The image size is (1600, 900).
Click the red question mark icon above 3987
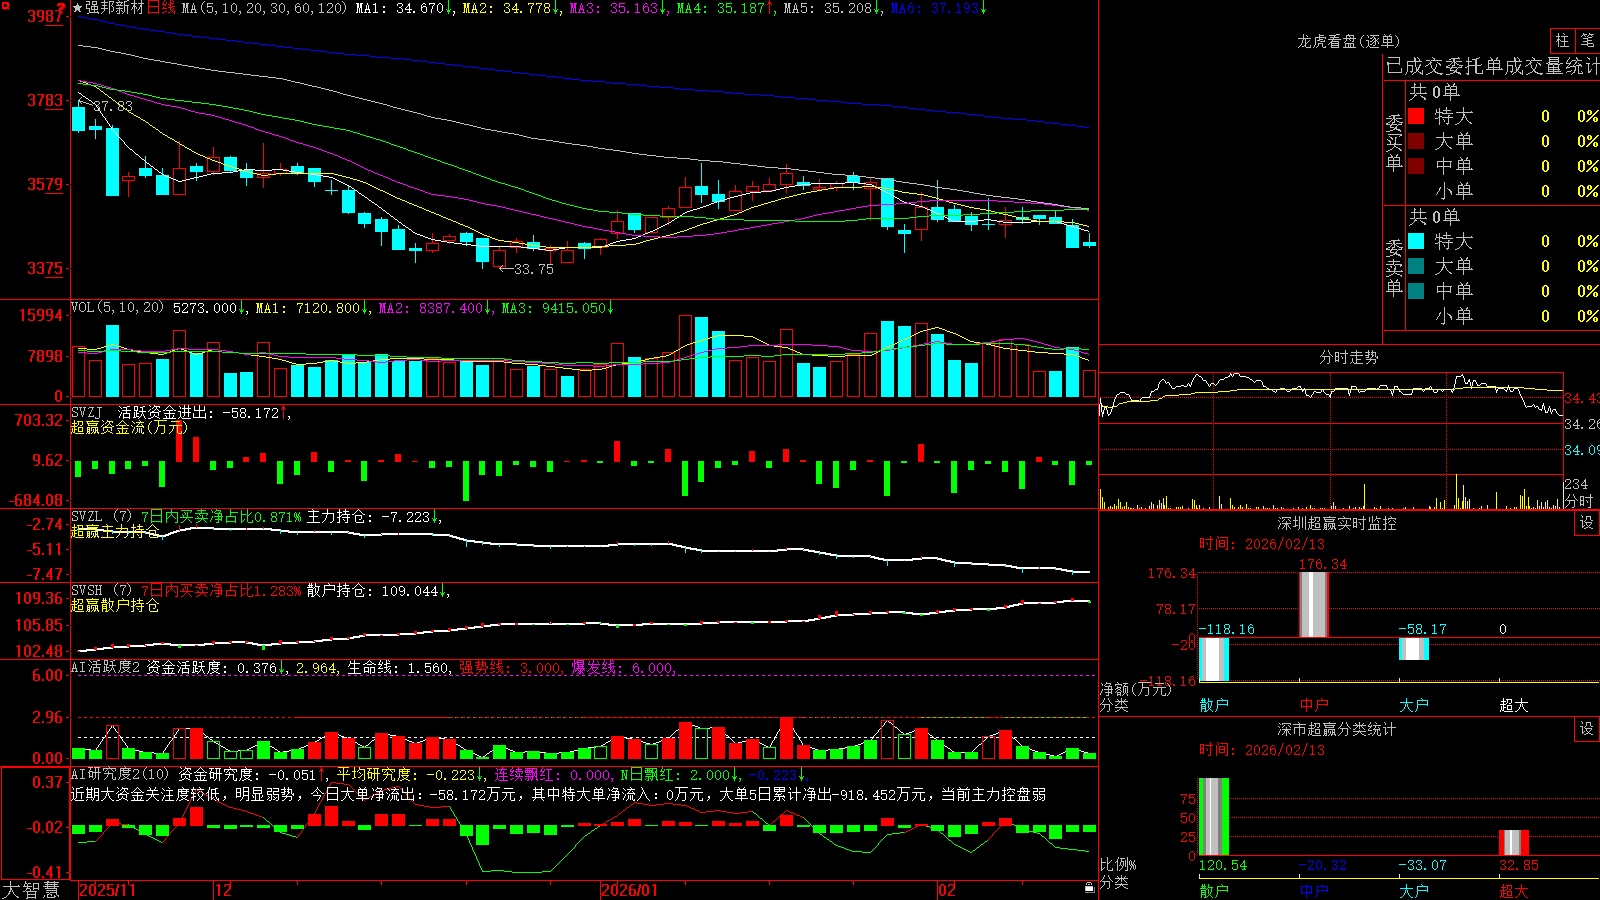click(62, 8)
